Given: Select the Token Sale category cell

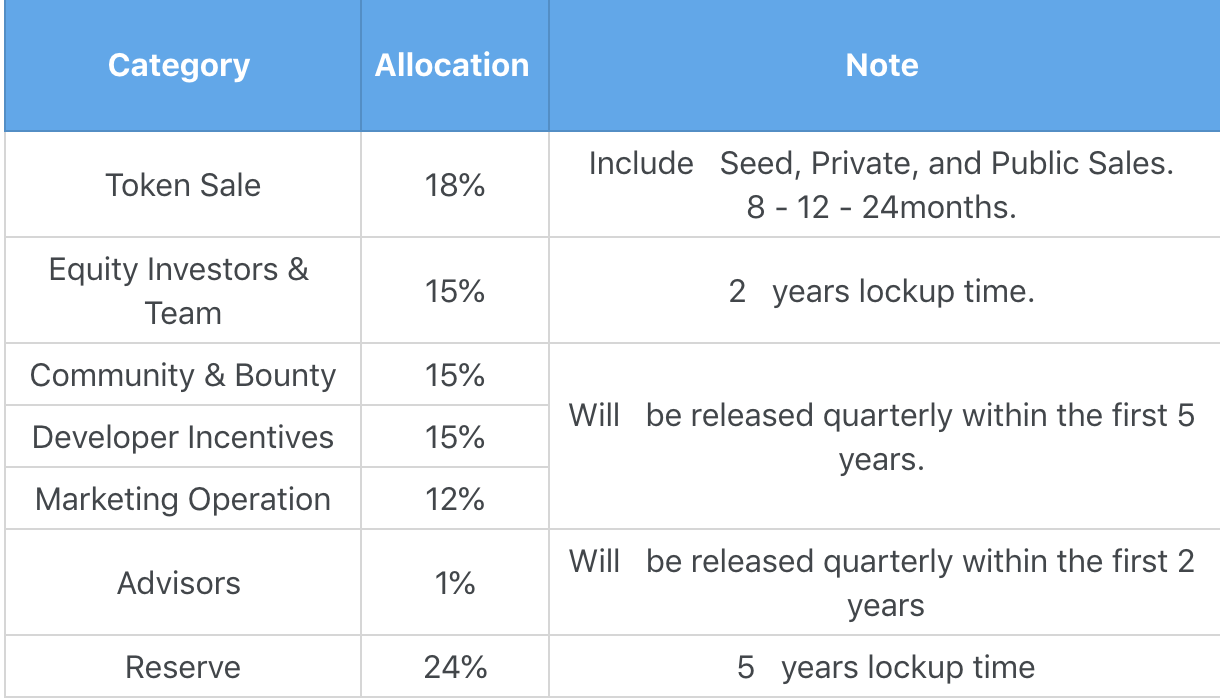Looking at the screenshot, I should tap(183, 185).
